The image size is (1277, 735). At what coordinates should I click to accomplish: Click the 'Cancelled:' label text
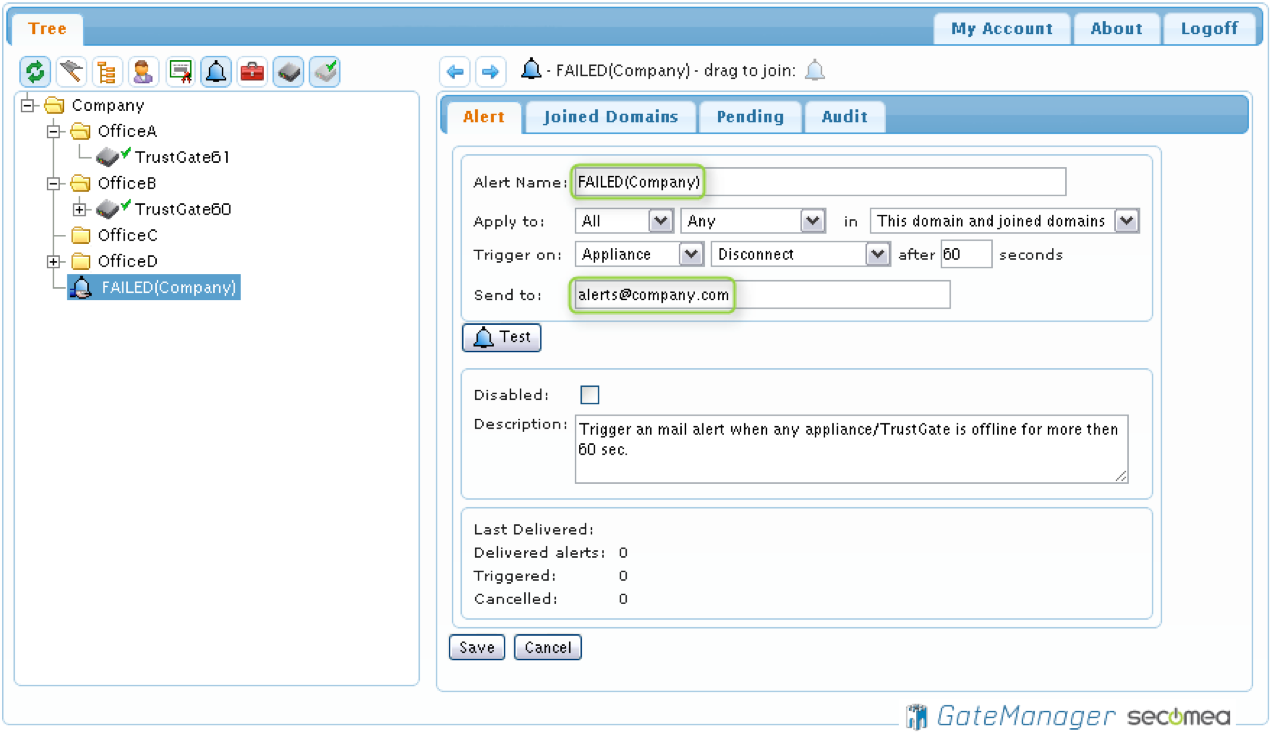point(516,599)
